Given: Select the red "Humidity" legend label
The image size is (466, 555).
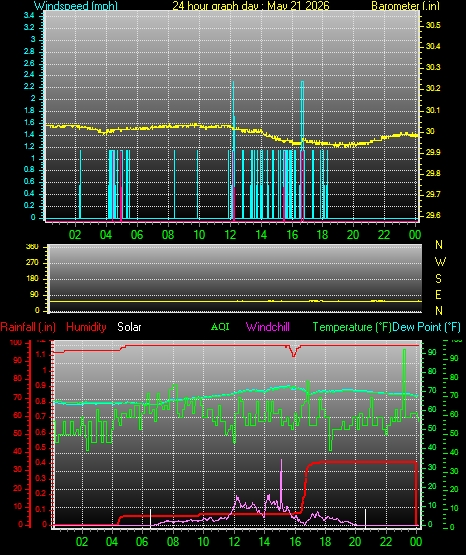Looking at the screenshot, I should tap(86, 327).
